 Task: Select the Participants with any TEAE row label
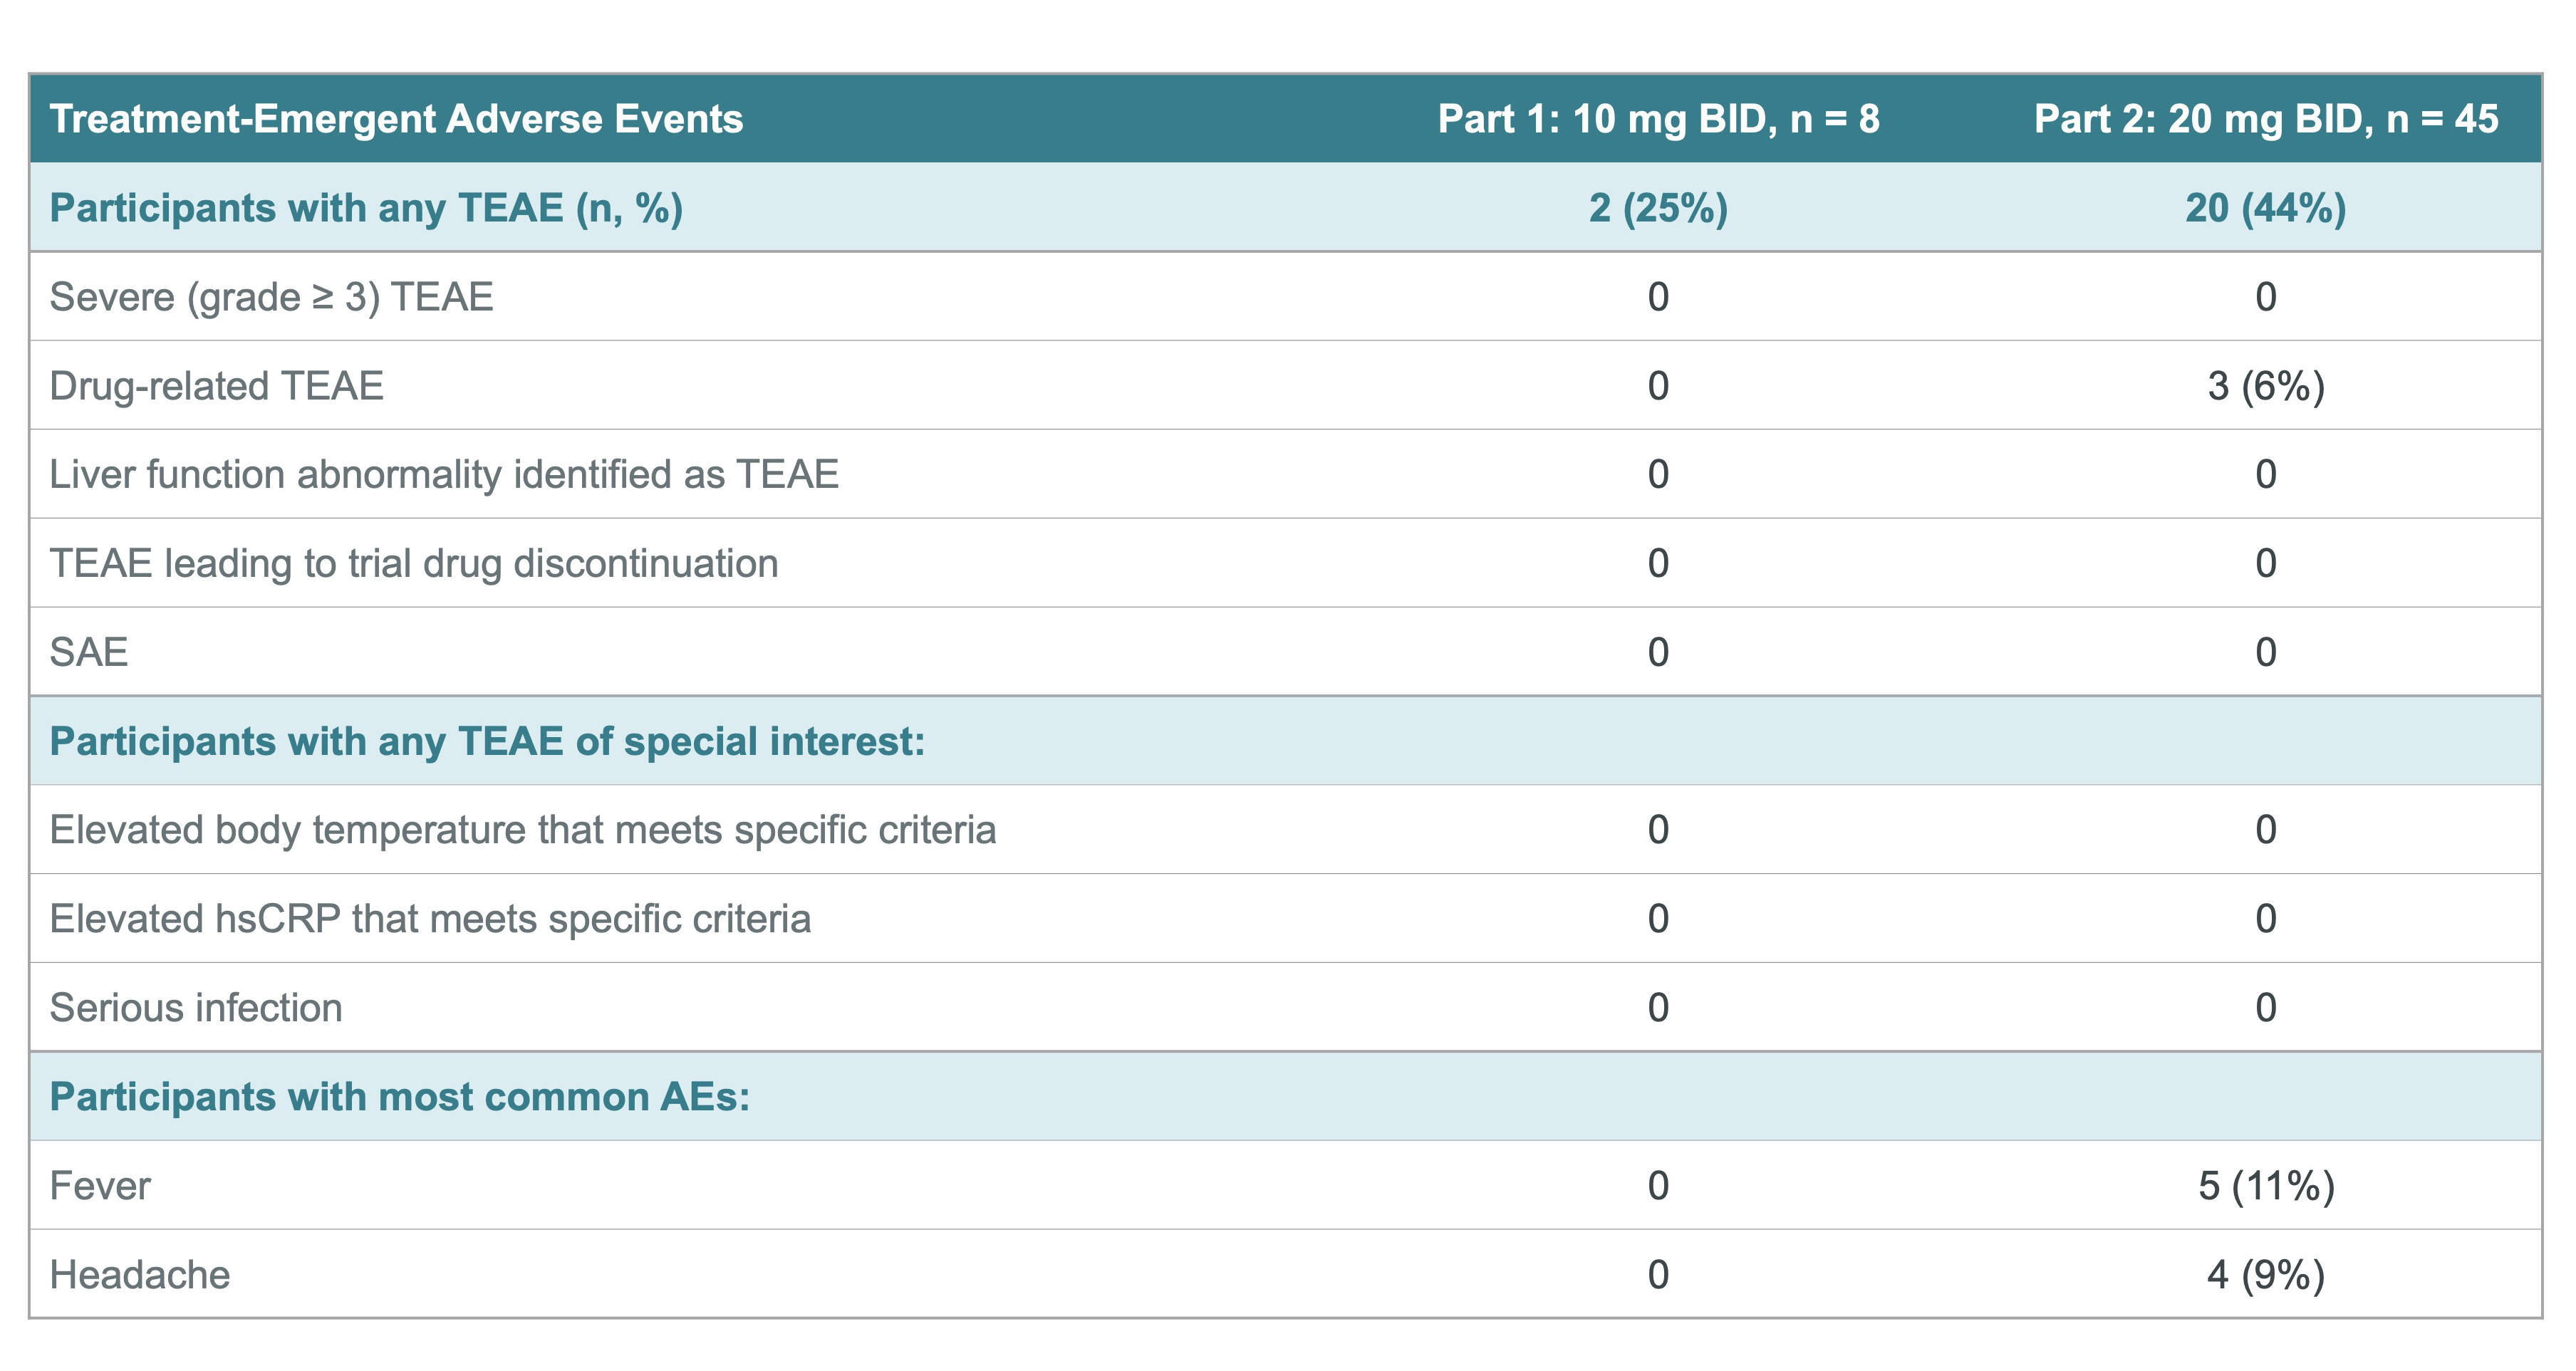(366, 208)
